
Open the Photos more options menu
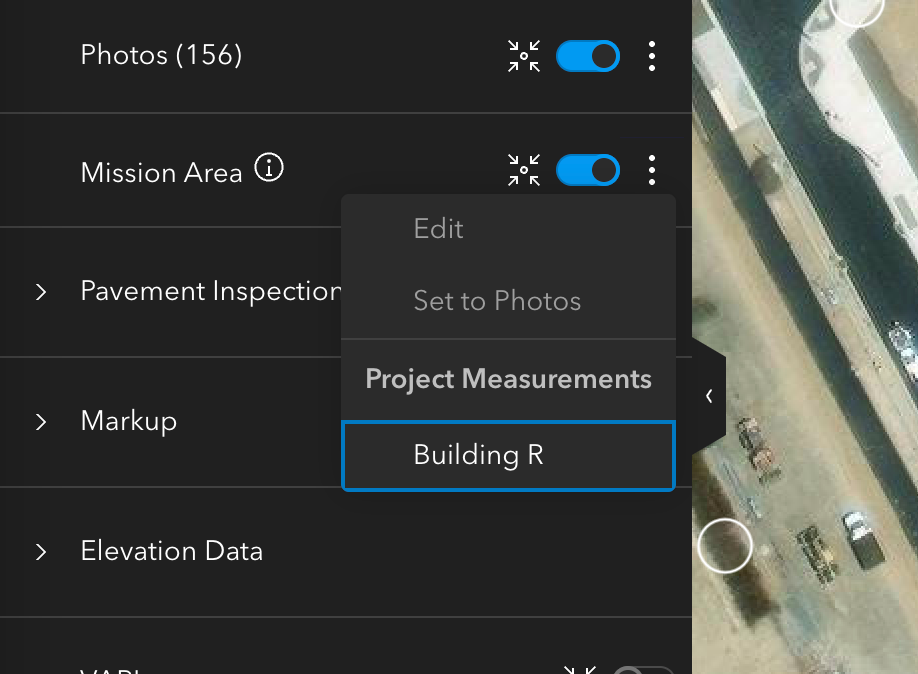click(x=652, y=56)
